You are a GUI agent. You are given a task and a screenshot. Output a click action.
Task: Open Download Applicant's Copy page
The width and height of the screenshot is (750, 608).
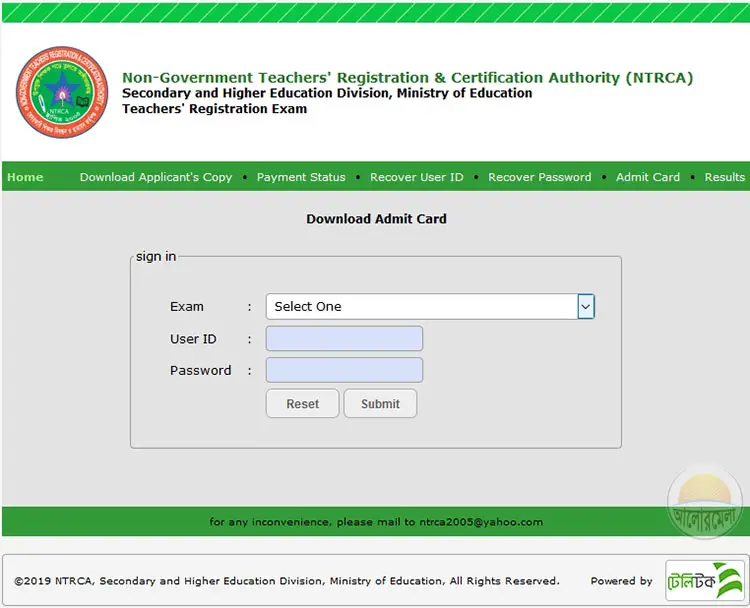(x=156, y=177)
